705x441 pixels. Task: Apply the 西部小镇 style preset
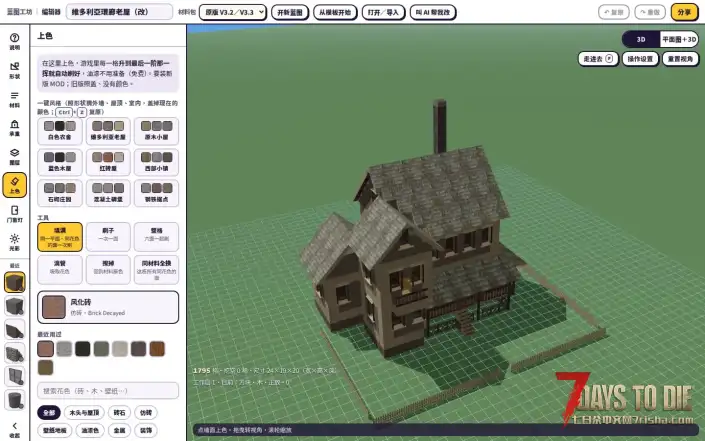[x=156, y=162]
